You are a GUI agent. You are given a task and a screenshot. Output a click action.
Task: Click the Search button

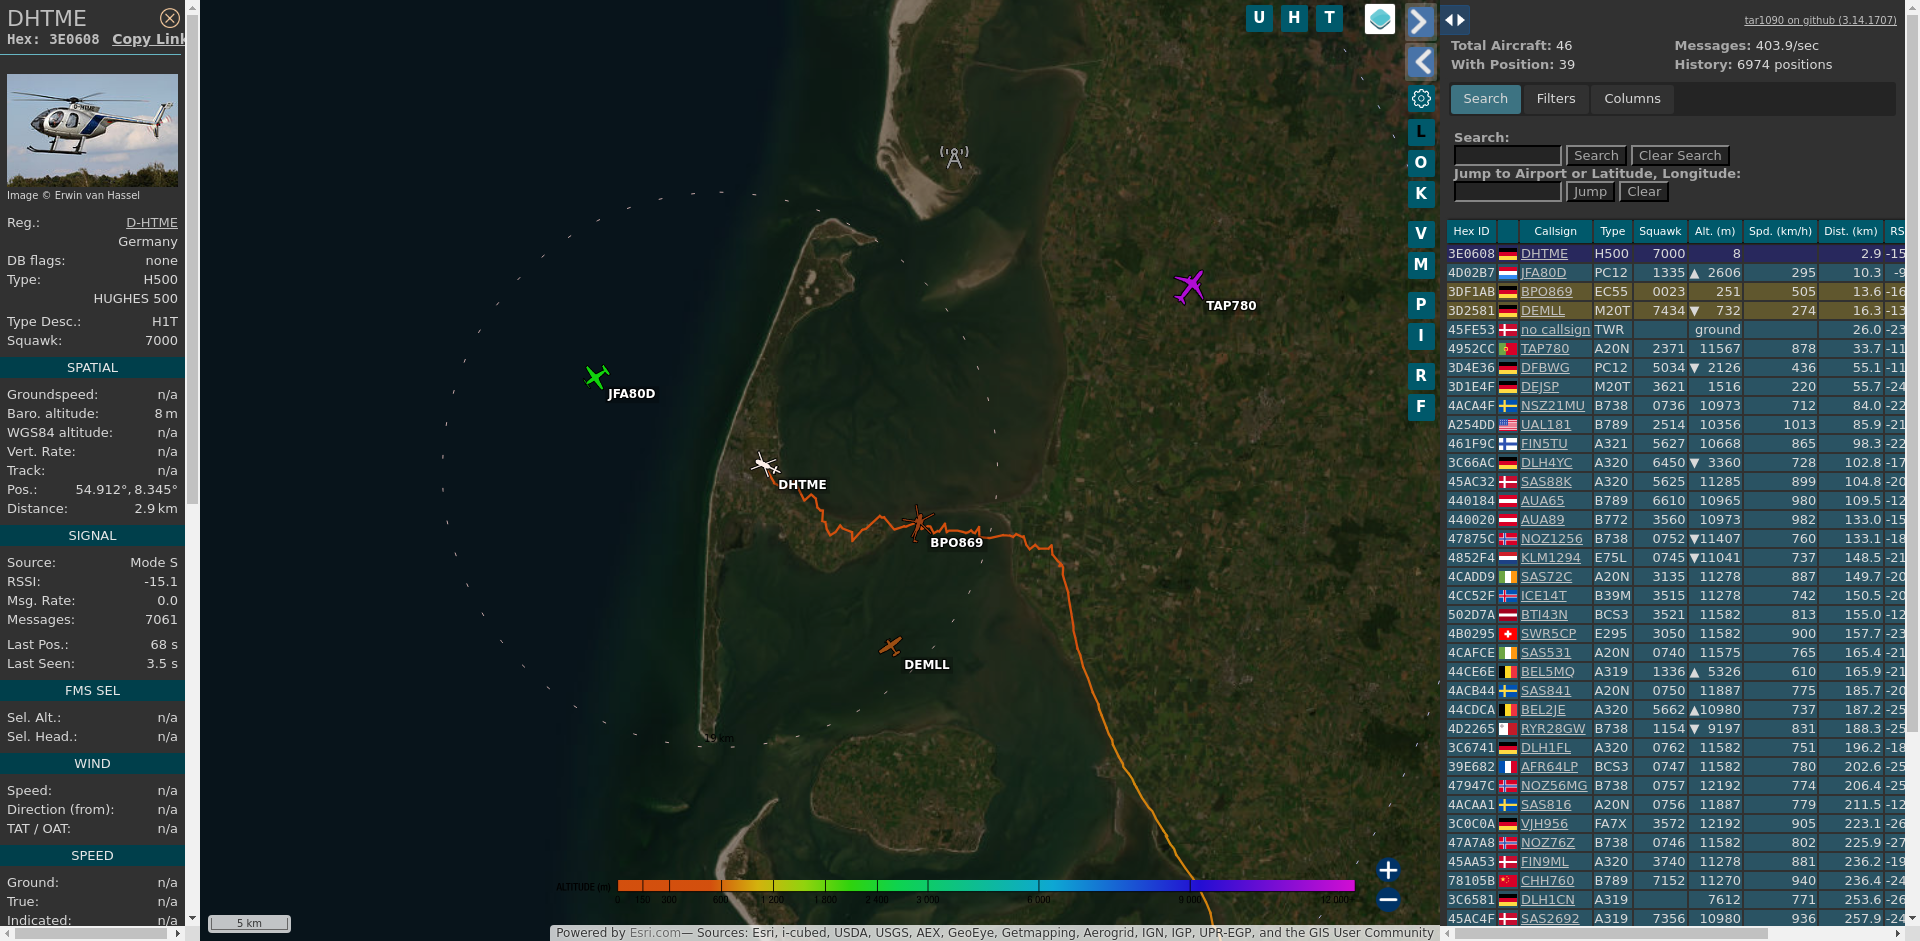1596,156
